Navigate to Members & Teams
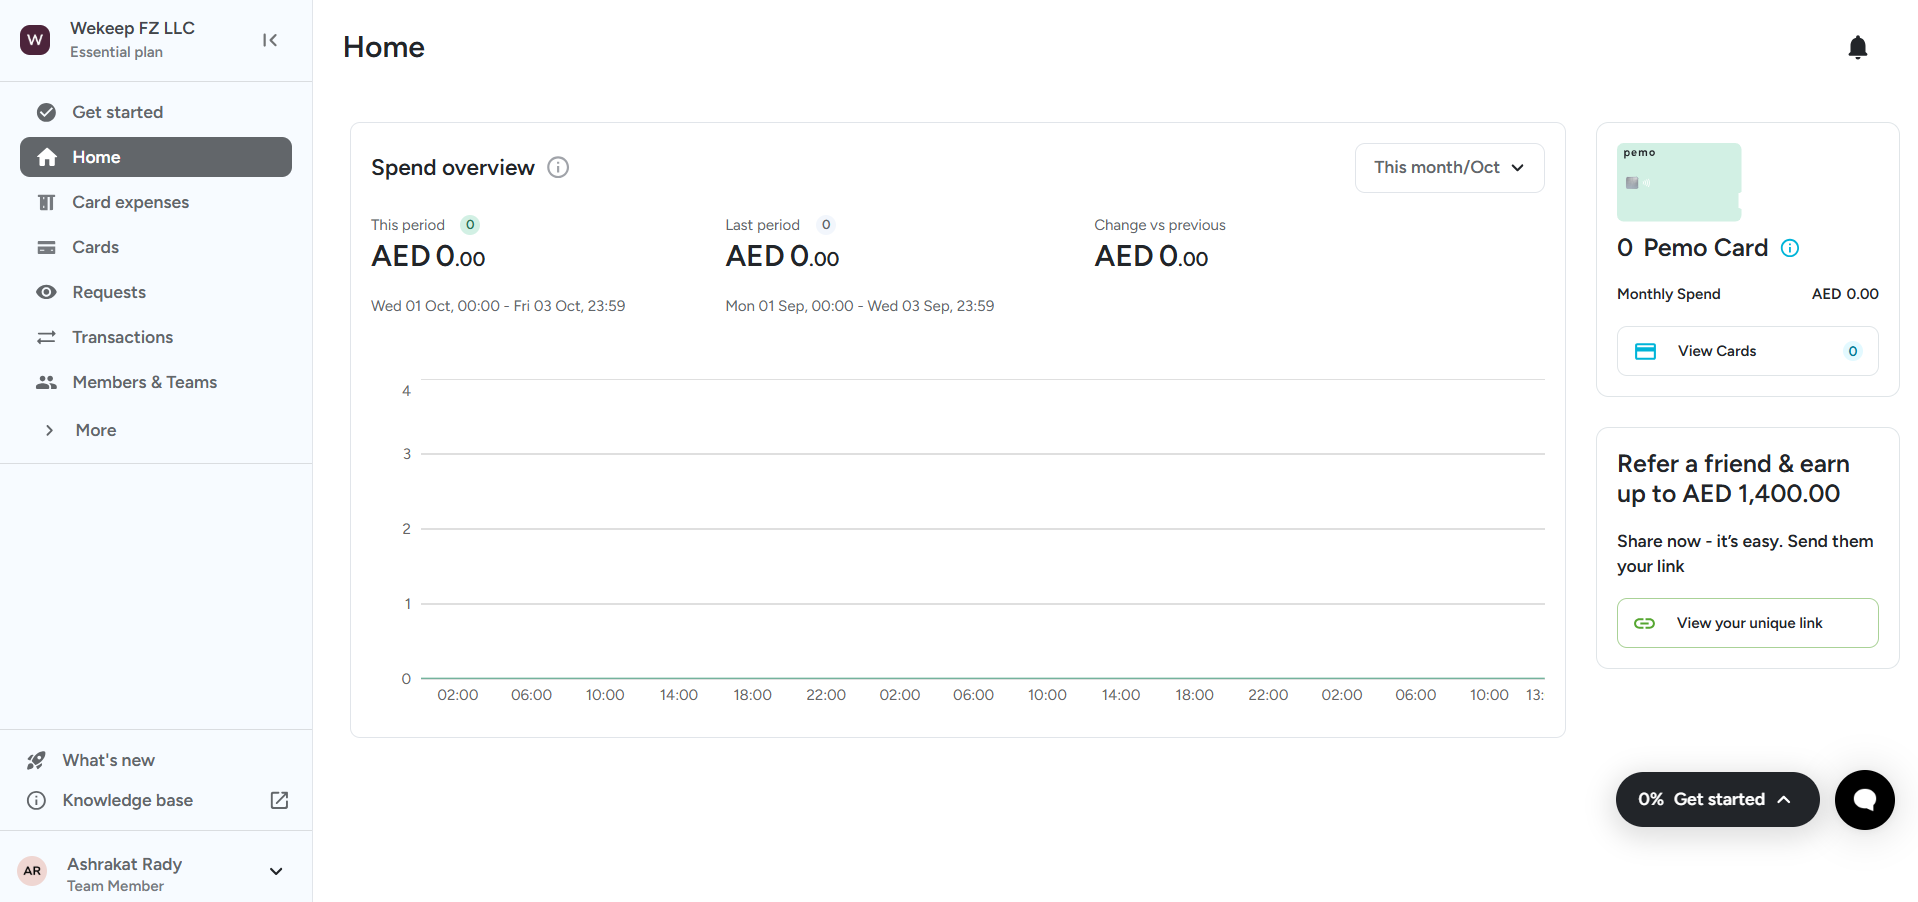This screenshot has height=902, width=1918. click(x=144, y=382)
